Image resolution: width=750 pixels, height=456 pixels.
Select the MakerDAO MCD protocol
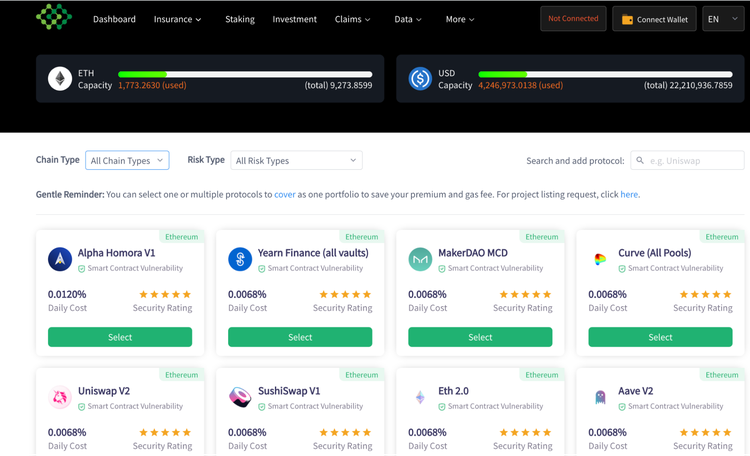pos(480,337)
